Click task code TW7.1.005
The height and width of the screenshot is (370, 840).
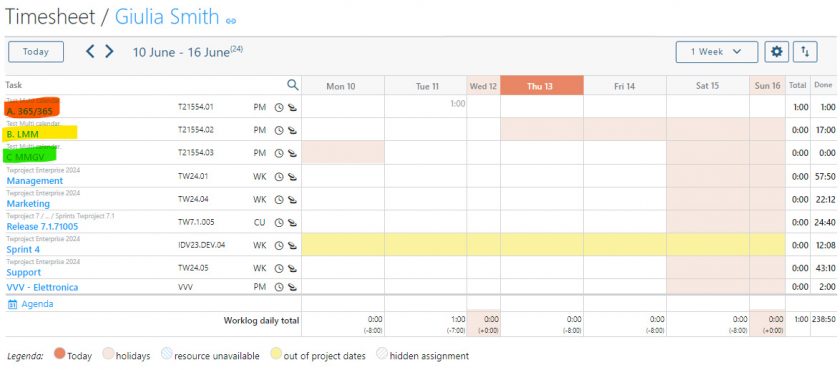[x=196, y=222]
